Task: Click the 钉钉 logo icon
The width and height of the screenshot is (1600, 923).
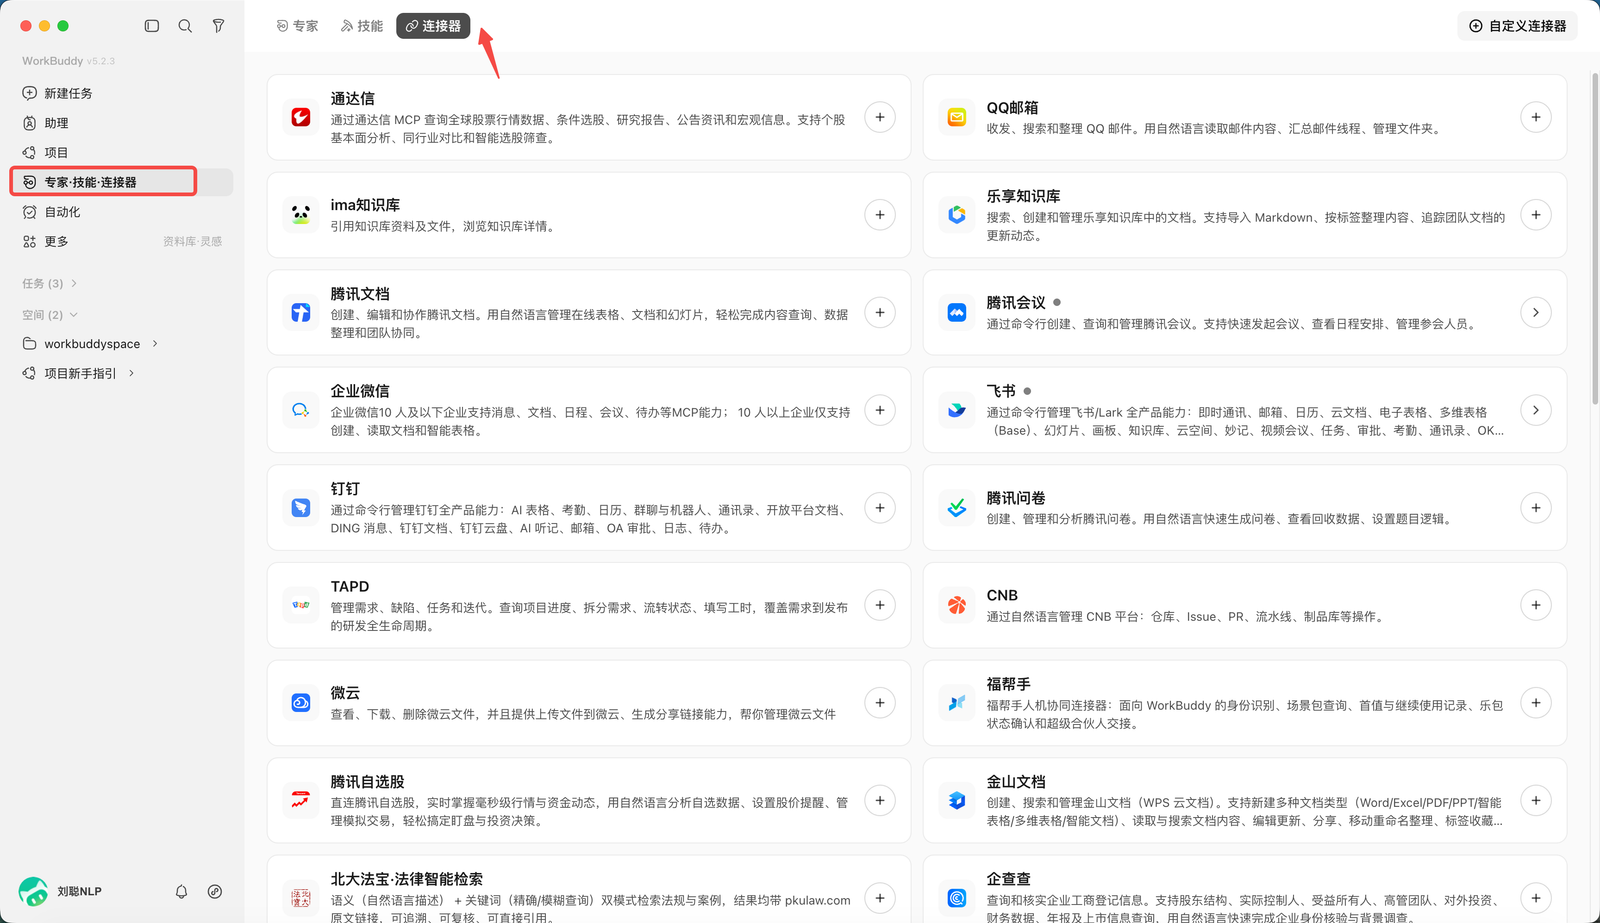Action: click(301, 508)
